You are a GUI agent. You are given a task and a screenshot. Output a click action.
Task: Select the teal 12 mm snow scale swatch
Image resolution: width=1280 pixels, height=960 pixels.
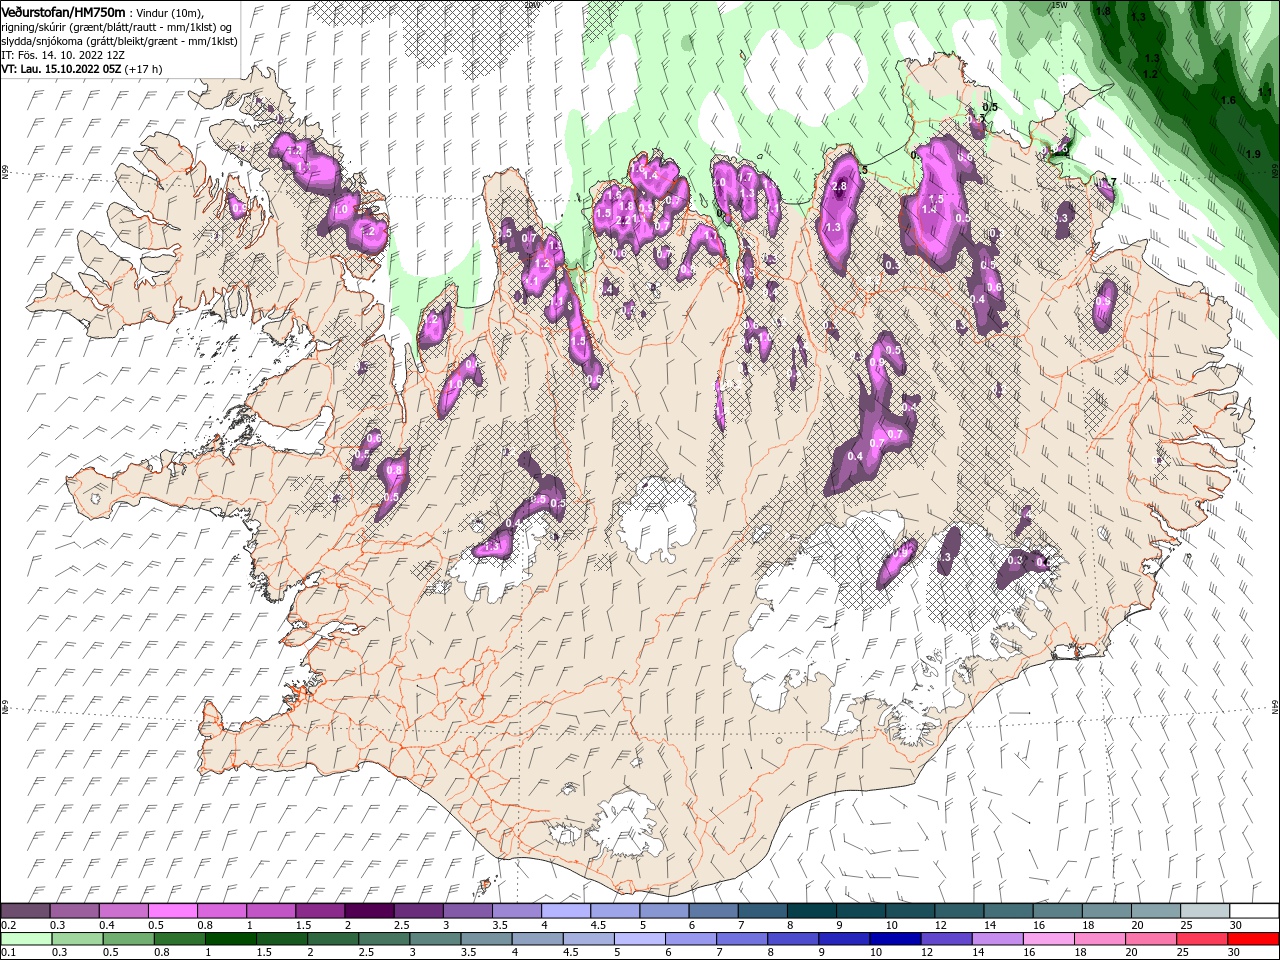(x=959, y=911)
